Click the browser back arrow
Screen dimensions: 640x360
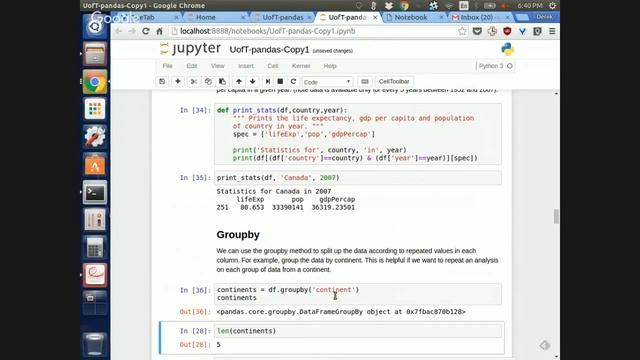(118, 31)
